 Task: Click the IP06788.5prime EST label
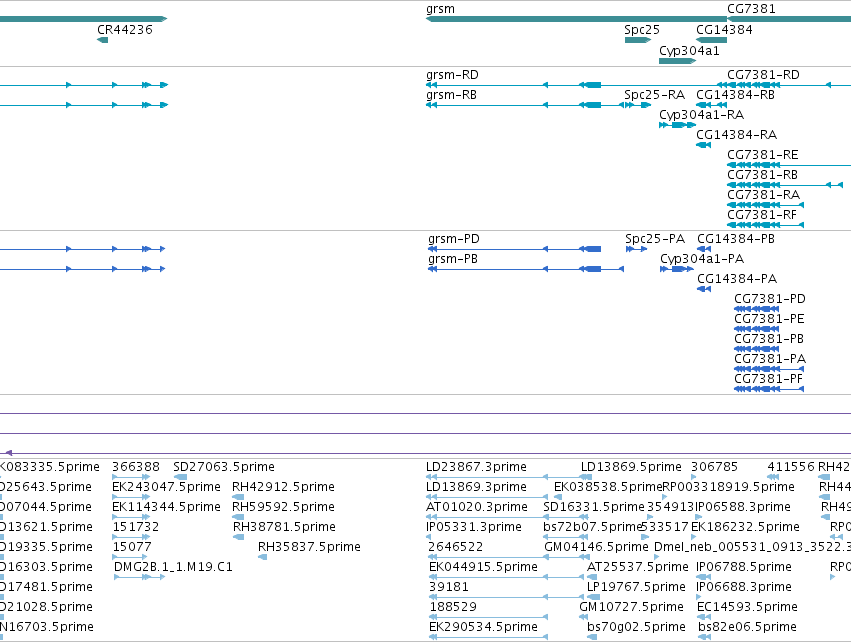click(x=744, y=567)
